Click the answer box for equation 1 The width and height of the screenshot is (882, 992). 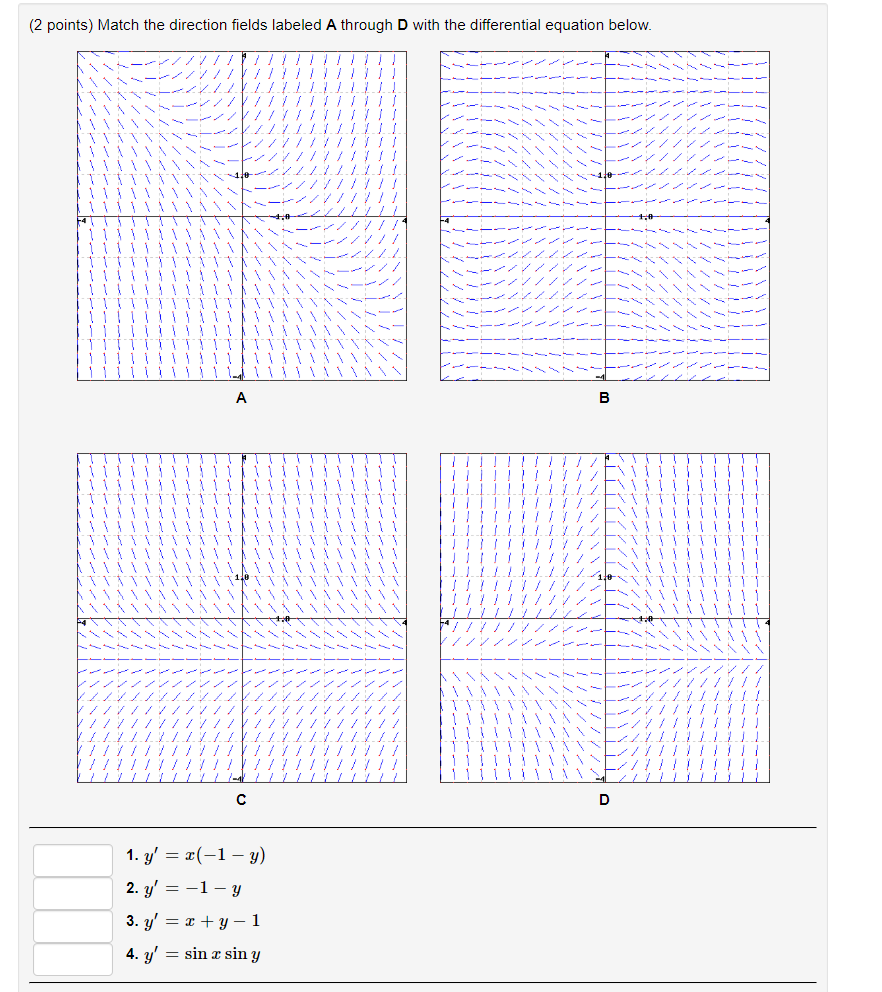(x=71, y=857)
